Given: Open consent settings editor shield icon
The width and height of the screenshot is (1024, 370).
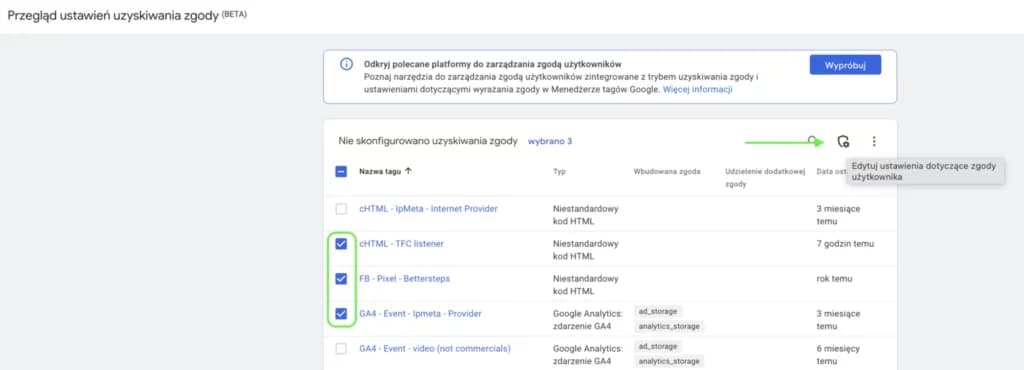Looking at the screenshot, I should click(x=843, y=141).
